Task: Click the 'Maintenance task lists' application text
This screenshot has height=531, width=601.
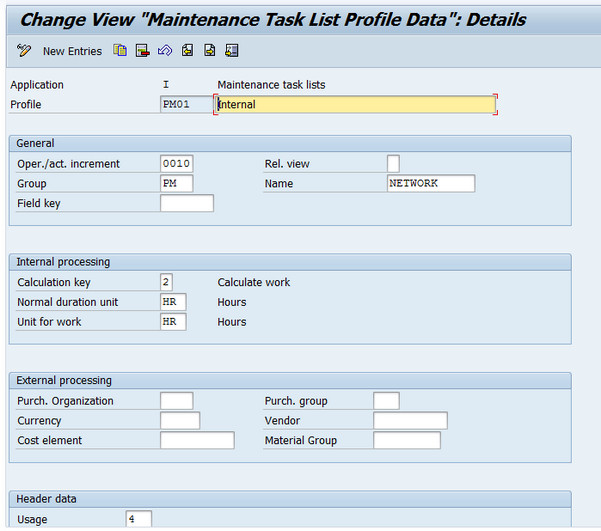Action: (271, 85)
